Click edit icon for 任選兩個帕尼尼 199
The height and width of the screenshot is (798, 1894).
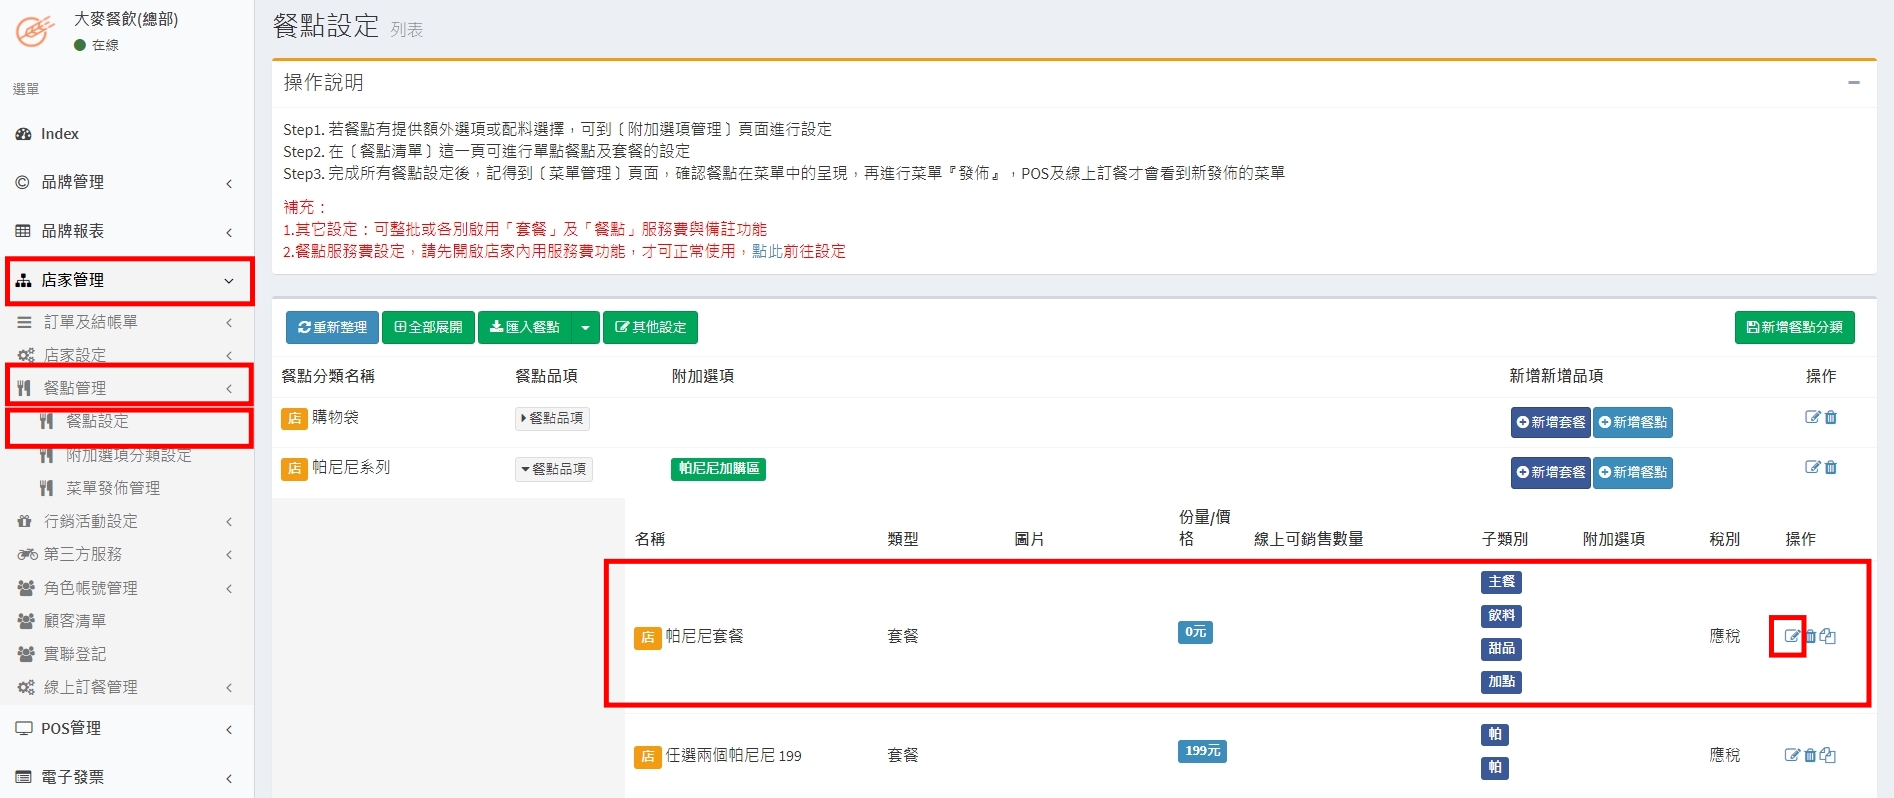[x=1791, y=755]
